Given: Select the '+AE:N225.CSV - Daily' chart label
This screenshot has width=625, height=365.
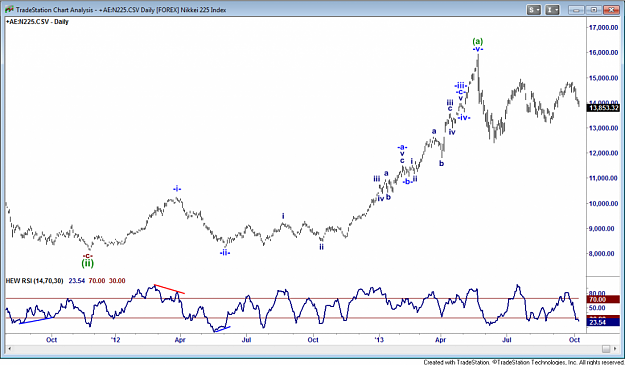Looking at the screenshot, I should [x=37, y=22].
